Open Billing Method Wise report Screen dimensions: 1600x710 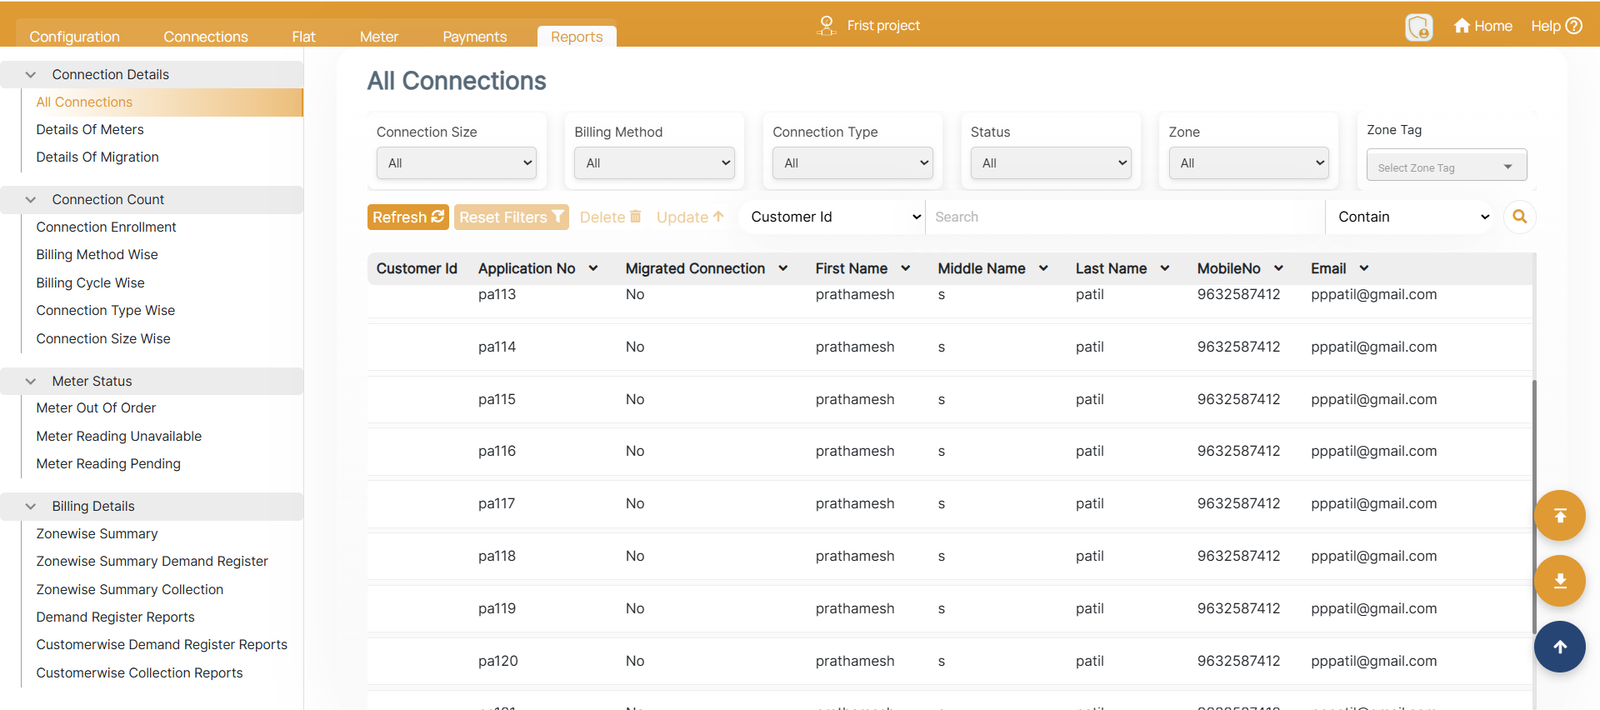pos(97,255)
